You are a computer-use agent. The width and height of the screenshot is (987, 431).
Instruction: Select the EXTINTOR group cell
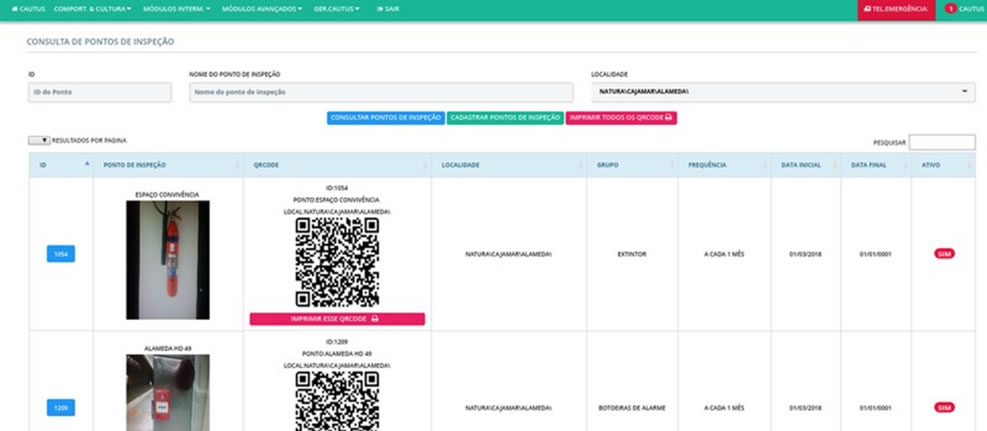pos(632,254)
